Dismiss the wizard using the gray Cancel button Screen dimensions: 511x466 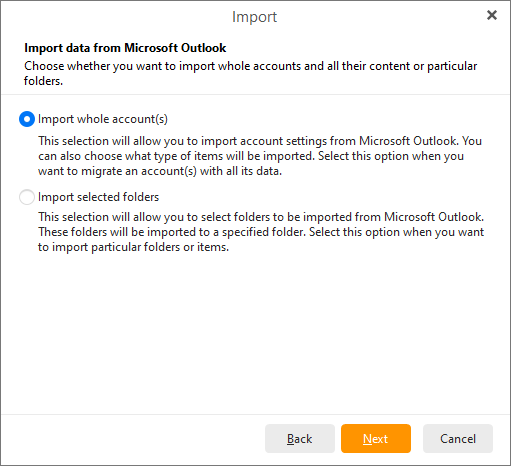458,438
